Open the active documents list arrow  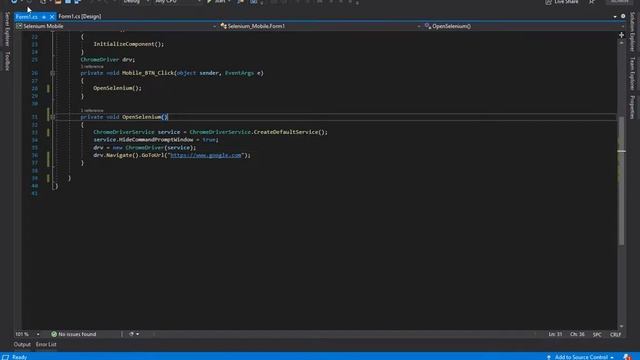615,17
